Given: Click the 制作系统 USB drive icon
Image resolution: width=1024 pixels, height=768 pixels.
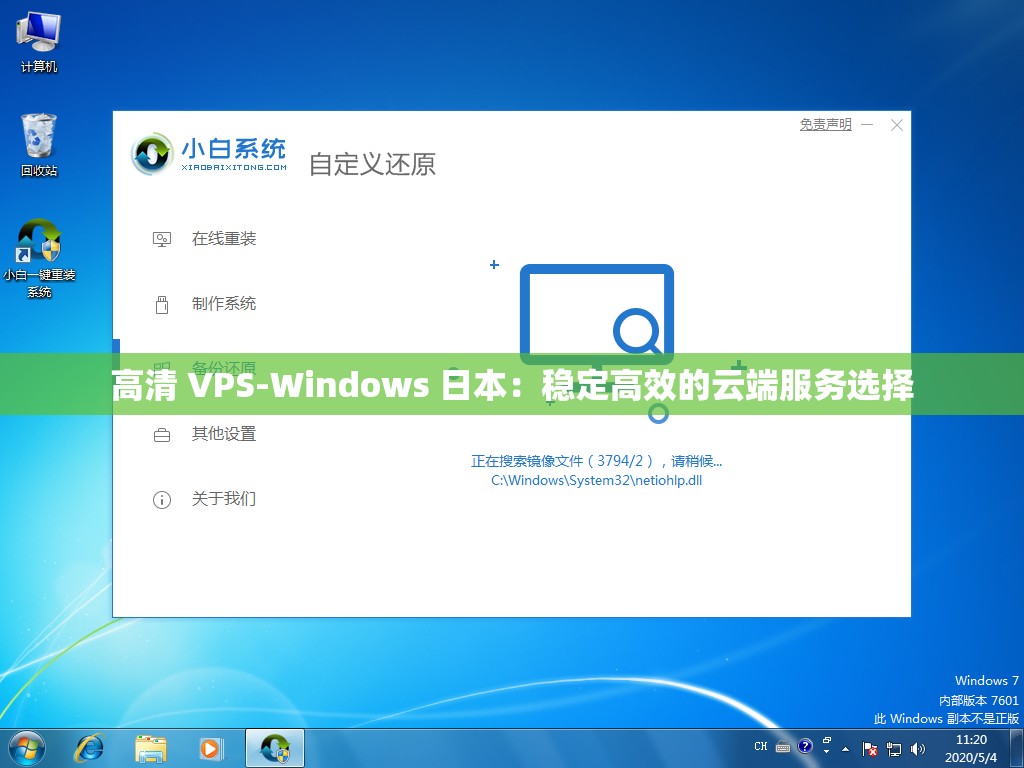Looking at the screenshot, I should pos(161,304).
